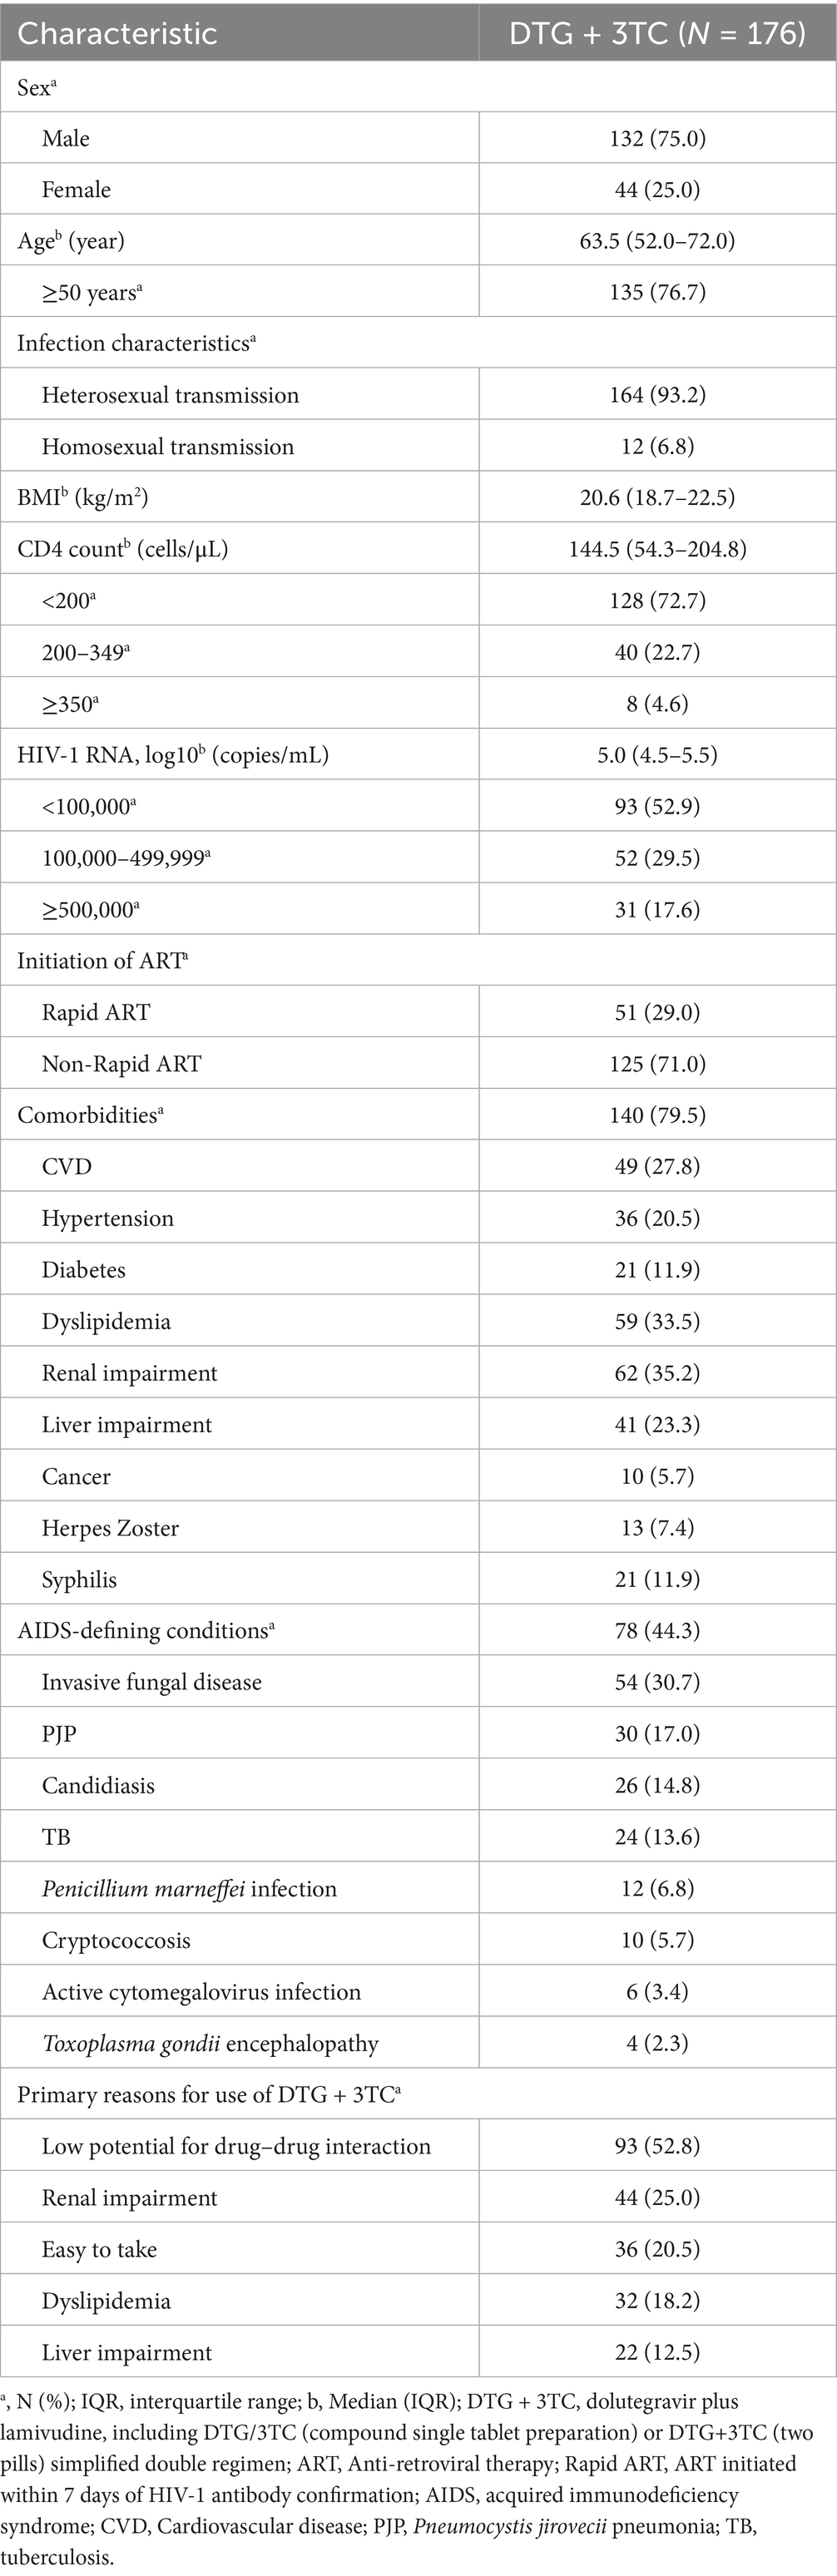The width and height of the screenshot is (837, 2576).
Task: Click the Toxoplasma gondii encephalopathy row label
Action: (210, 2043)
